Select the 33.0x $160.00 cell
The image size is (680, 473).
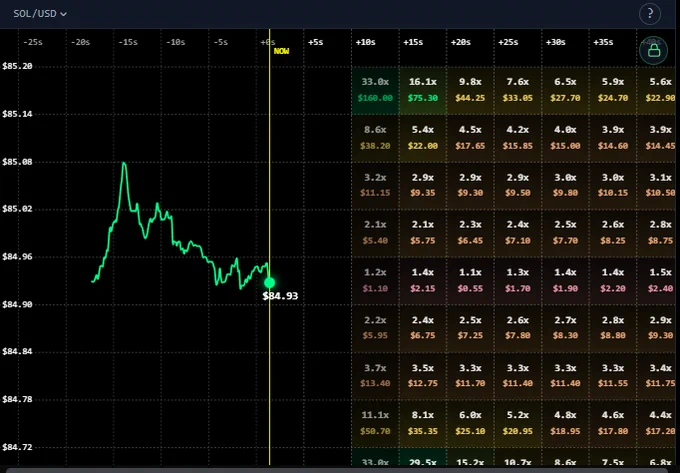[x=375, y=90]
